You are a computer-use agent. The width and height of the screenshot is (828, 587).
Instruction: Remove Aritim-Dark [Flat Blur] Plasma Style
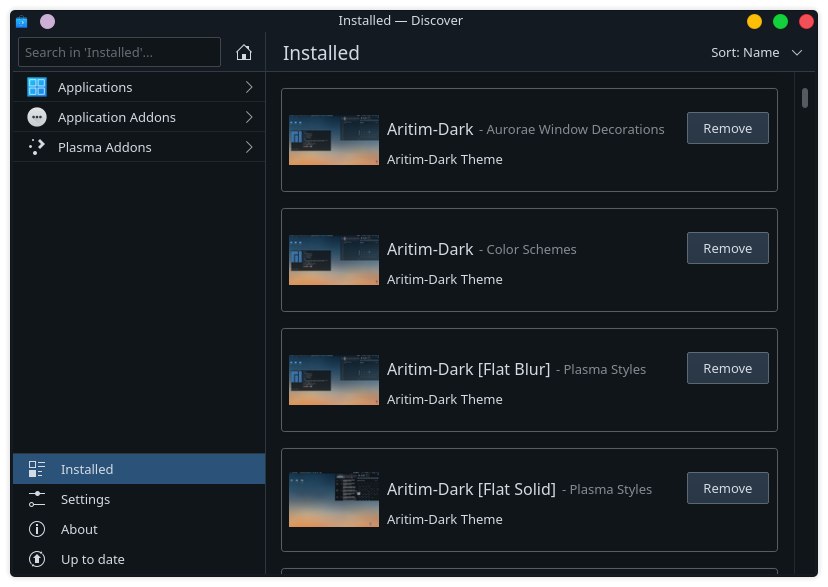click(727, 368)
